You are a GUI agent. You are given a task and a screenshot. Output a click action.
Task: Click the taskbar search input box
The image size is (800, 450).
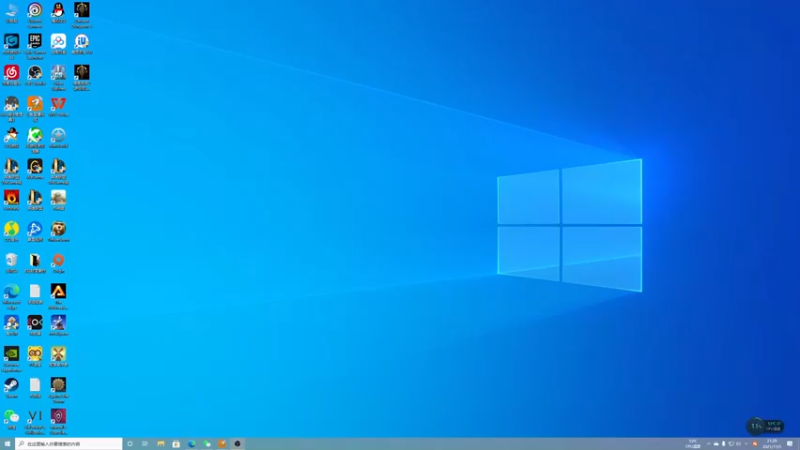pos(69,444)
